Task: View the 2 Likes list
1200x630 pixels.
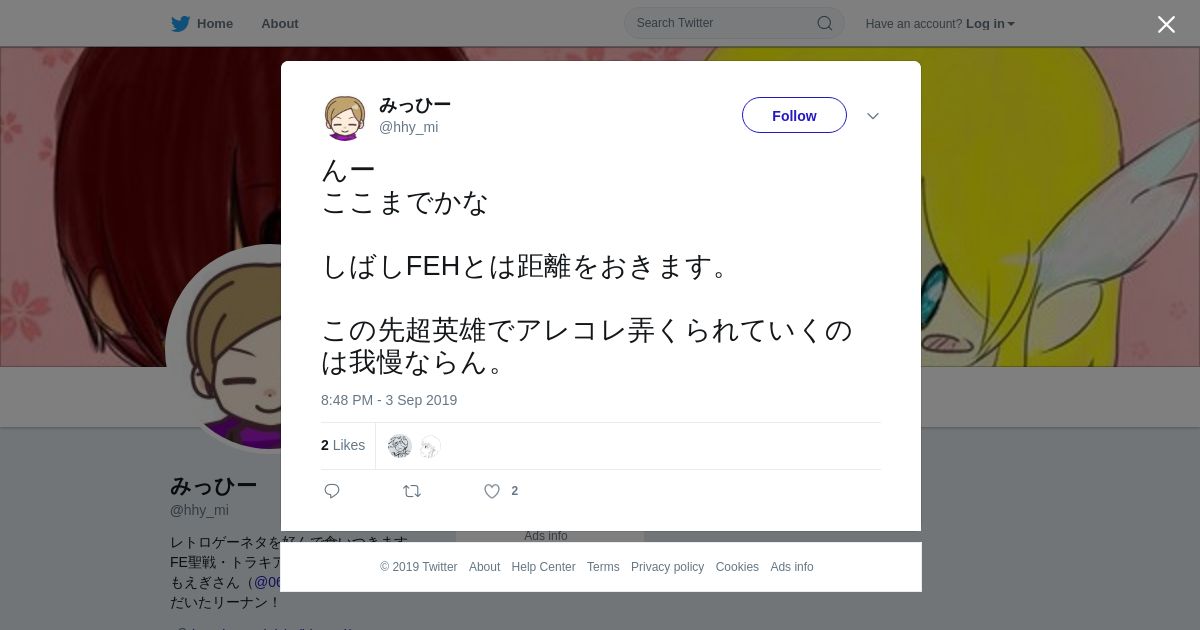Action: point(343,445)
